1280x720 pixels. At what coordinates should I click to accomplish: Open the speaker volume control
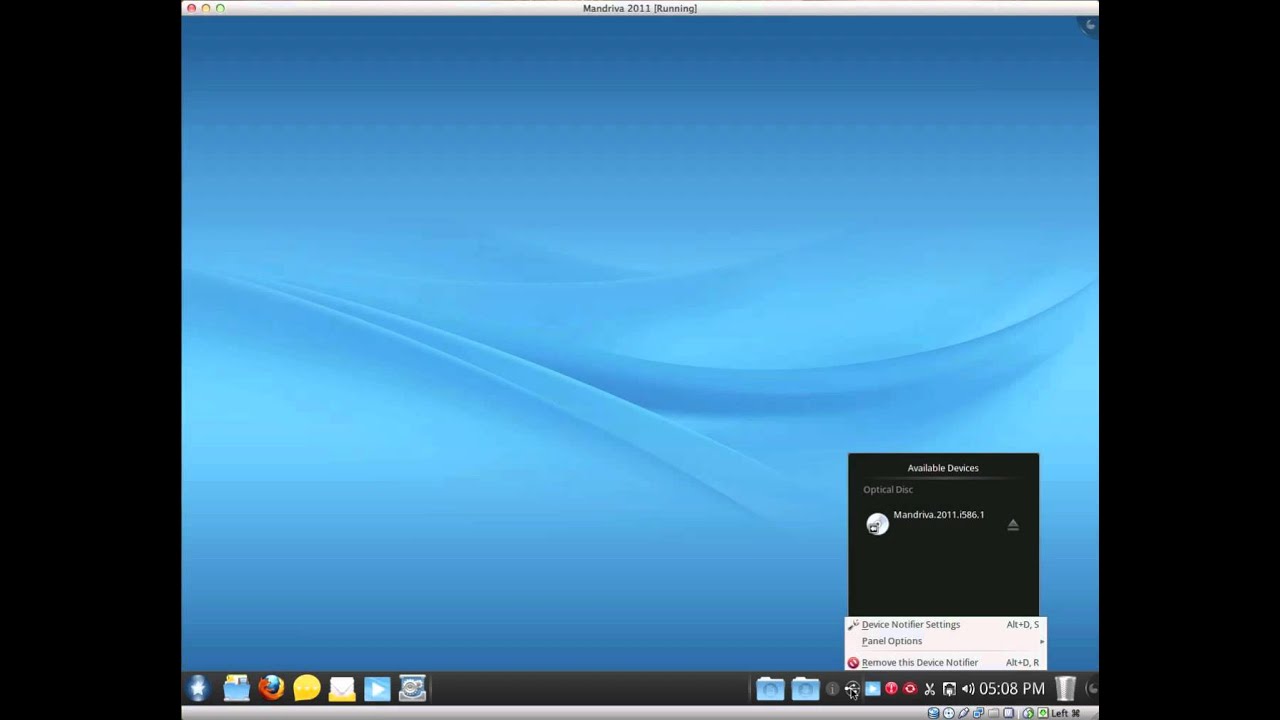967,689
